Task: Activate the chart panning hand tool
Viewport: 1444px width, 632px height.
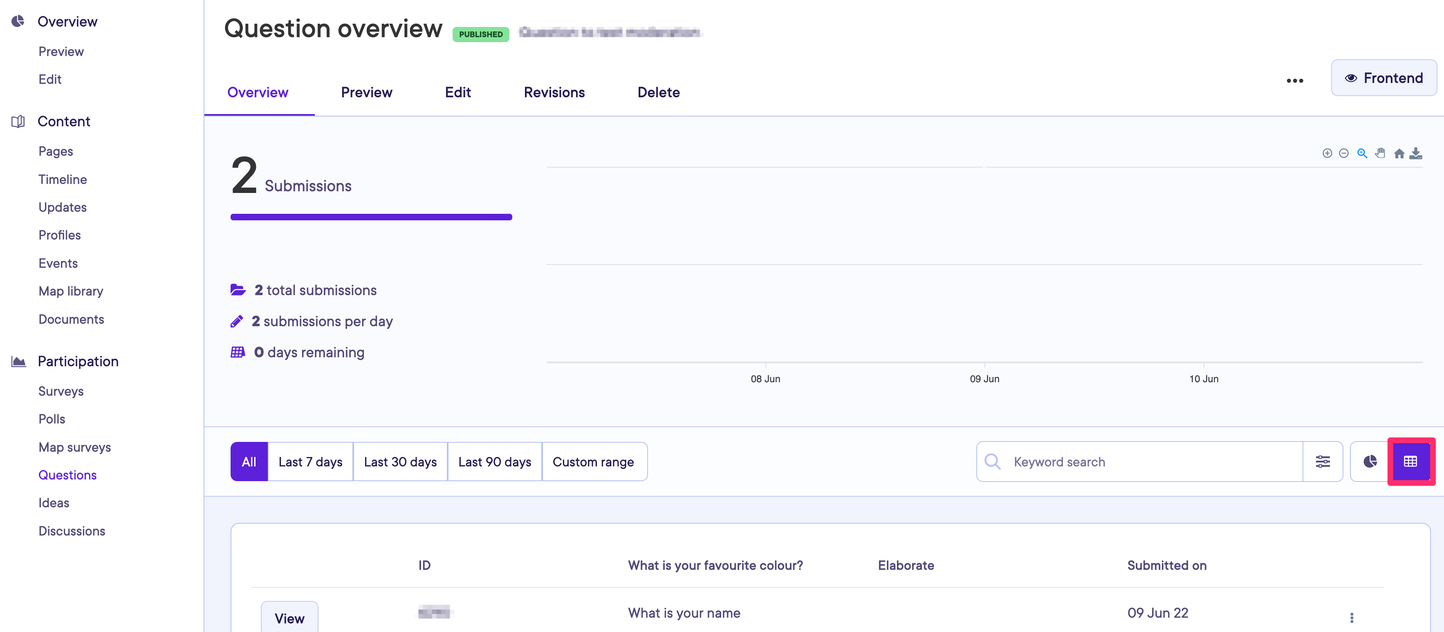Action: pyautogui.click(x=1380, y=154)
